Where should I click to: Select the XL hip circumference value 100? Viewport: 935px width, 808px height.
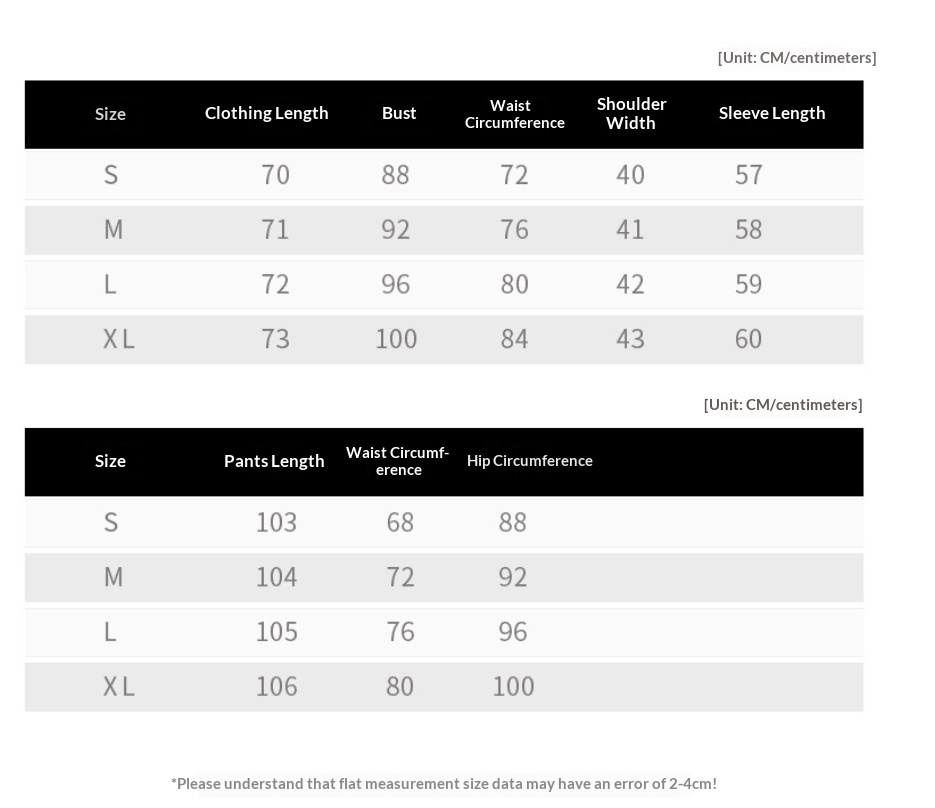tap(513, 686)
